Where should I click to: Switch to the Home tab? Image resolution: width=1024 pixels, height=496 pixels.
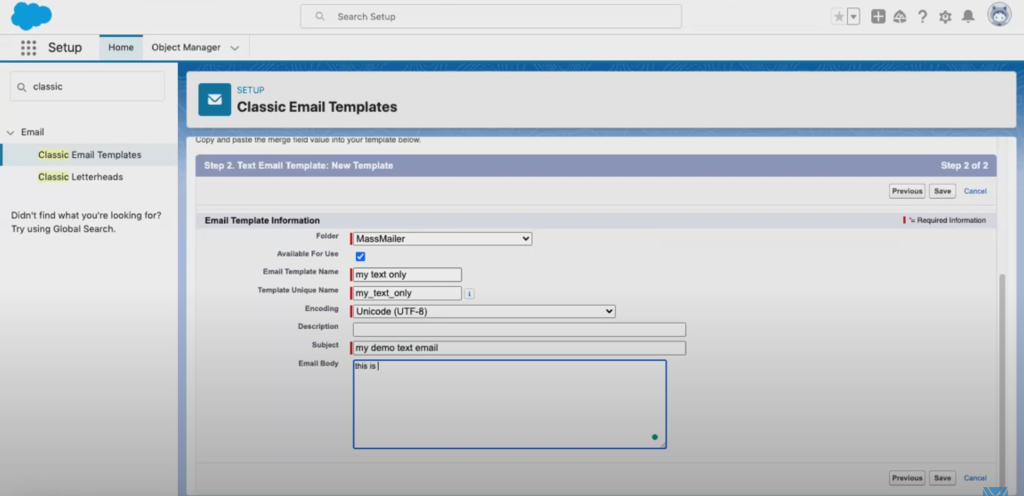click(x=121, y=48)
